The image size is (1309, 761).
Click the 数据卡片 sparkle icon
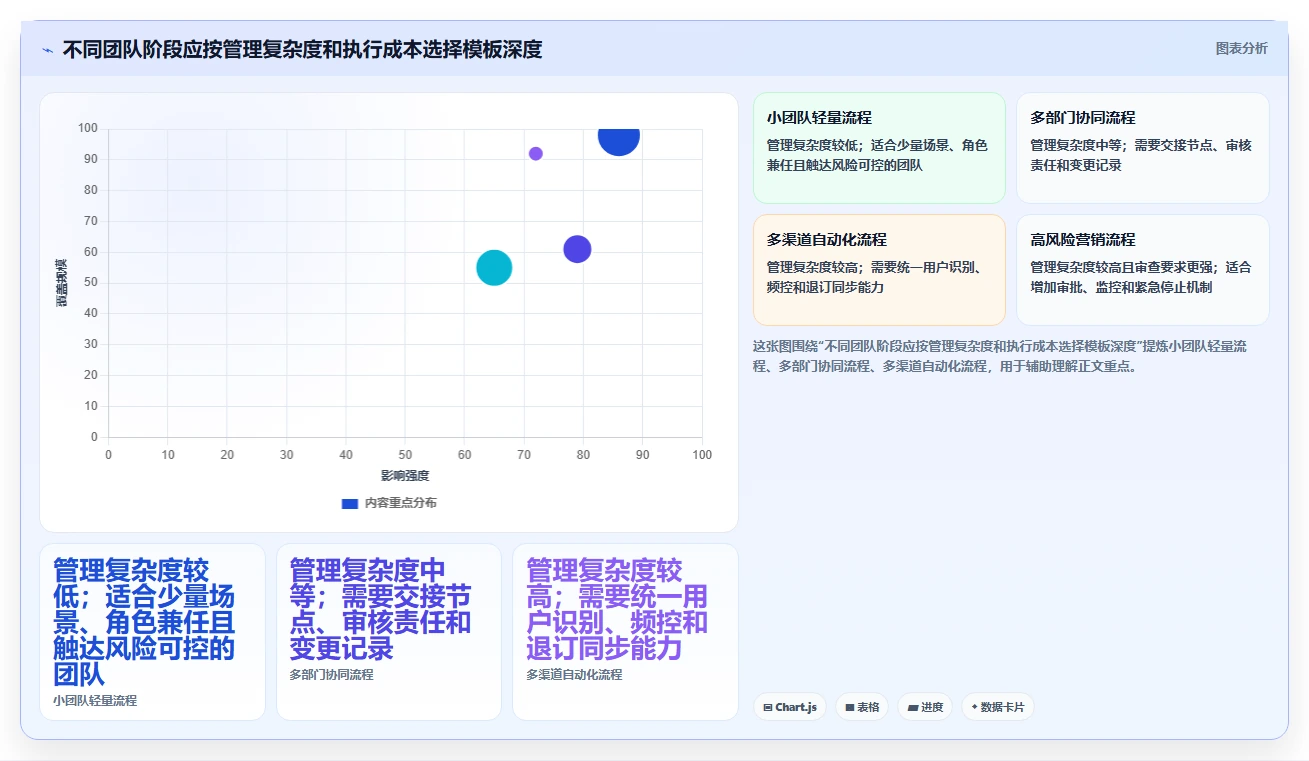pos(974,707)
